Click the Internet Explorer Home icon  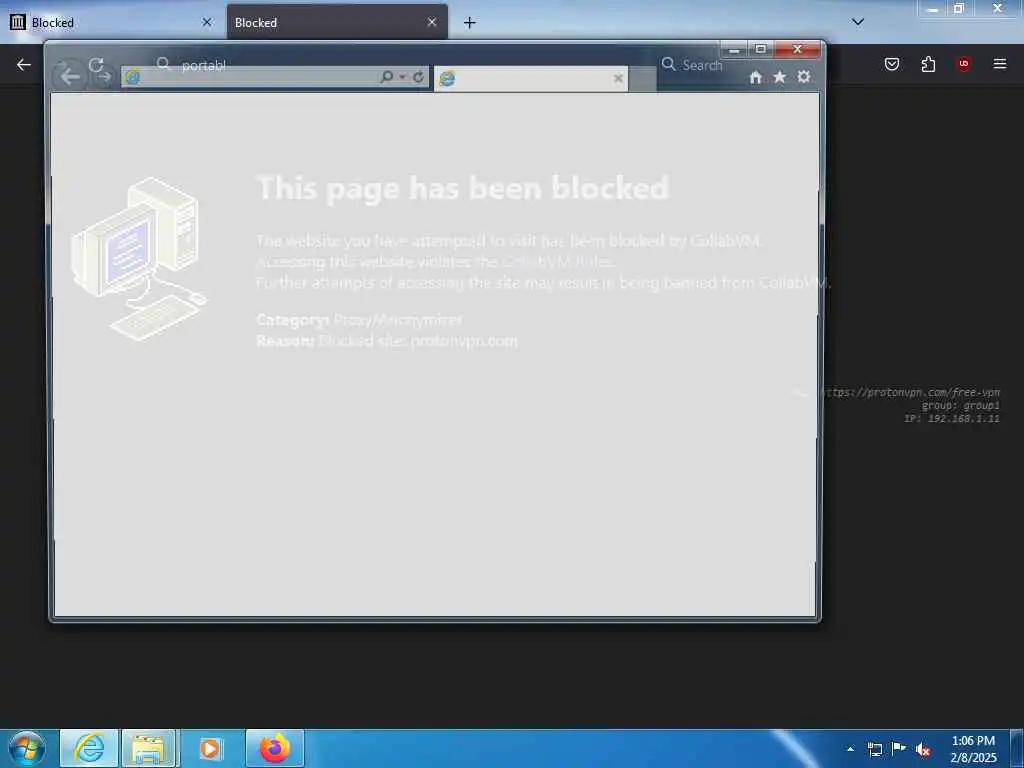[756, 77]
